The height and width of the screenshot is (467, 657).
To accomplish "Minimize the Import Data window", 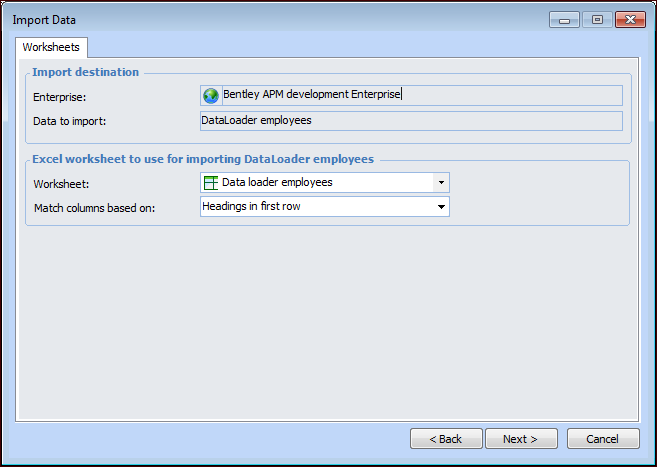I will click(x=564, y=20).
